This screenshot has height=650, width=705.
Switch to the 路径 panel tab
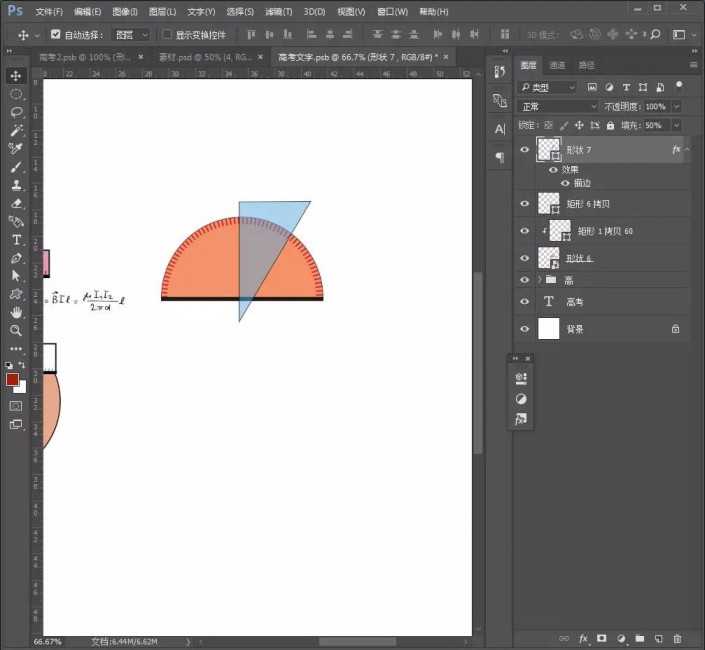point(586,65)
